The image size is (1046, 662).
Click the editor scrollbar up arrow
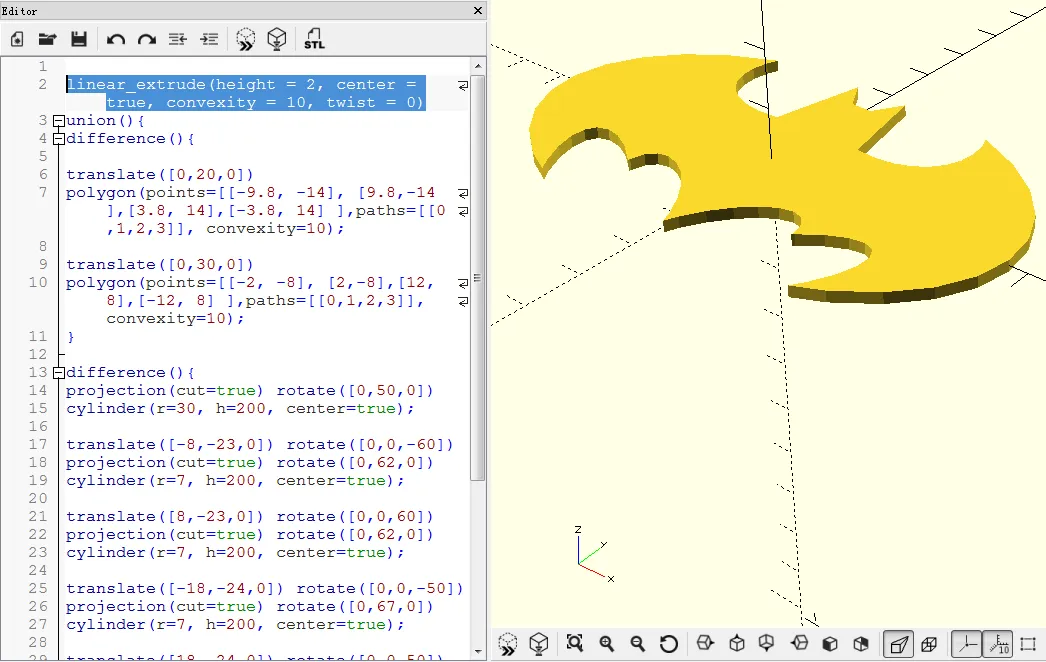pos(478,66)
